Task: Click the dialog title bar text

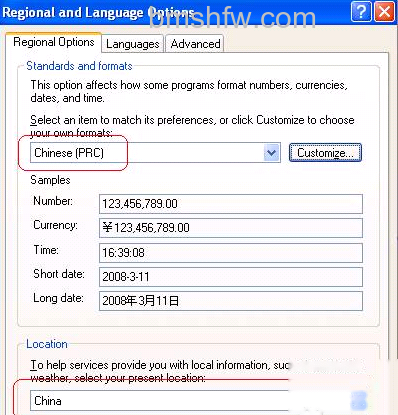Action: 99,13
